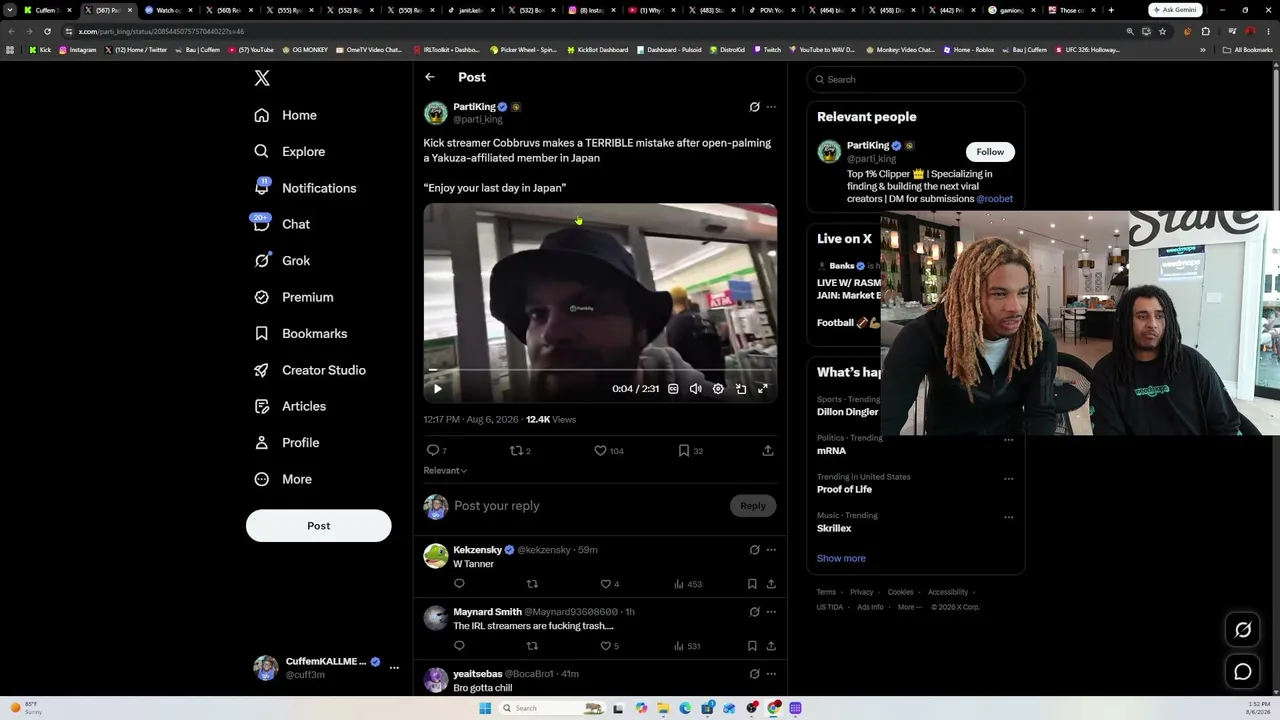1280x720 pixels.
Task: Open the Dillon Dingler trend
Action: (x=848, y=412)
